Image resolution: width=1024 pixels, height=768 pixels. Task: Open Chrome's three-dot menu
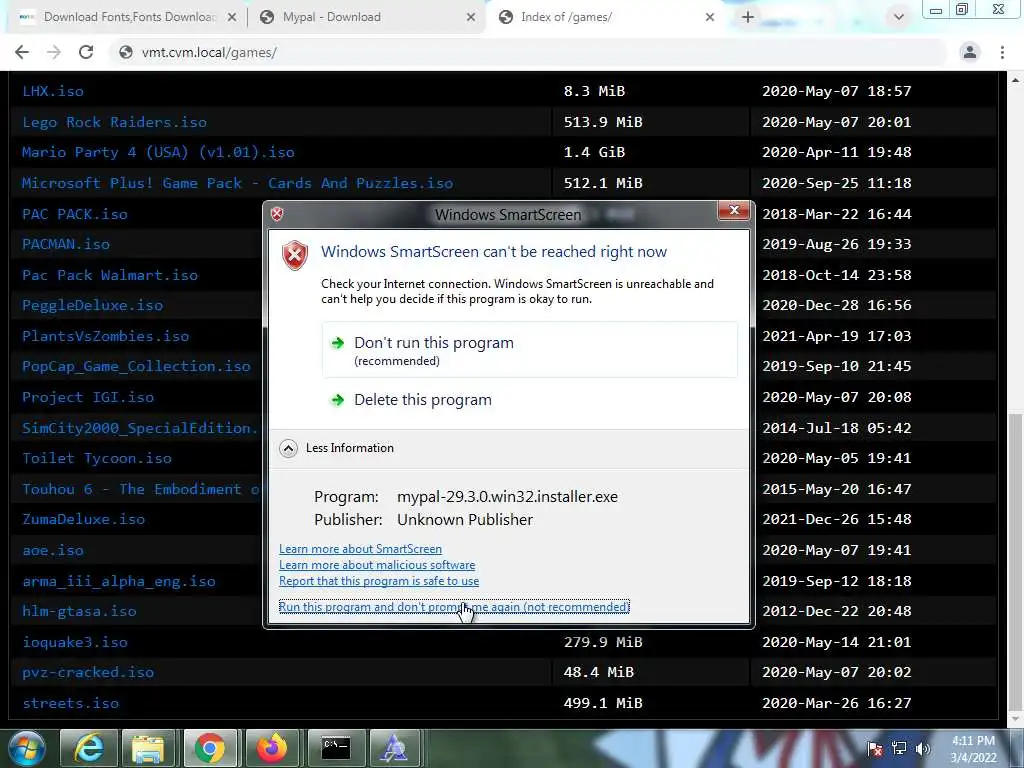click(x=1002, y=52)
